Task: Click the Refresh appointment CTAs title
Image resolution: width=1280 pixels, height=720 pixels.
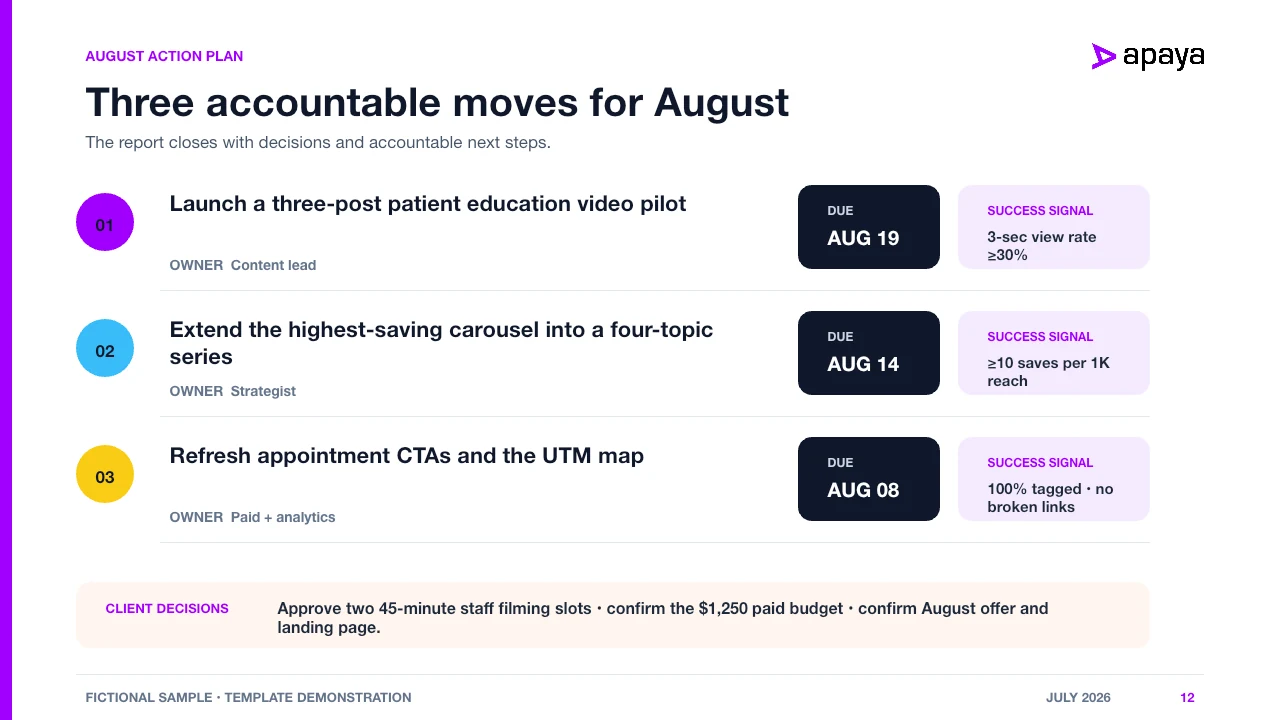Action: coord(407,456)
